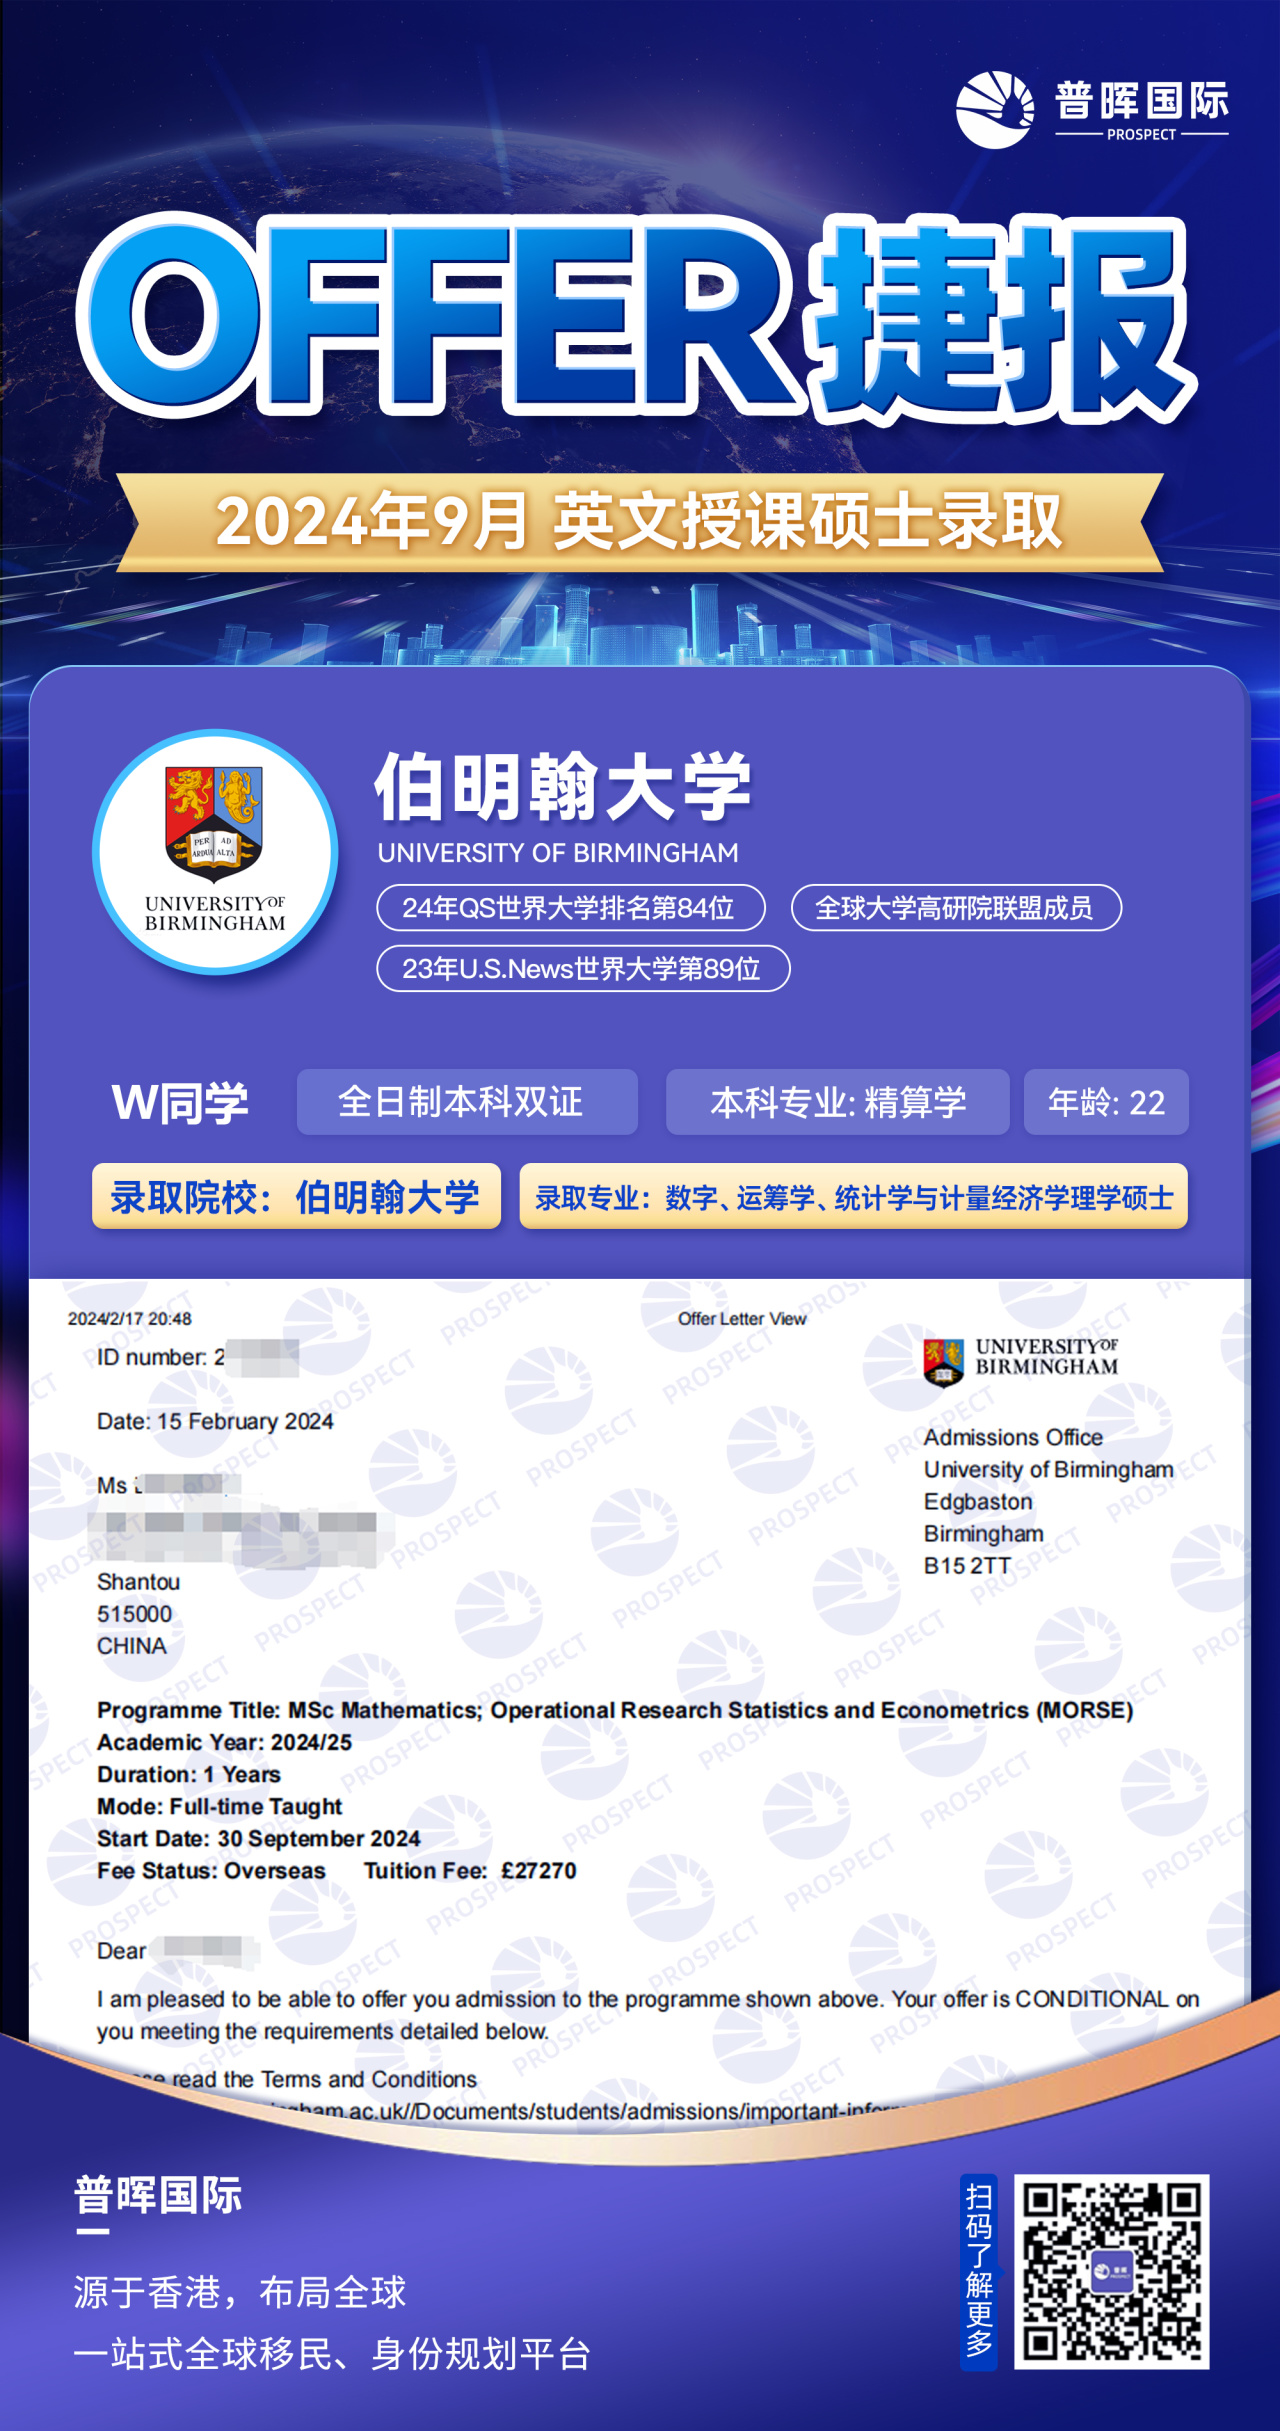Click the 24年QS世界大学排名第84位 pill
This screenshot has height=2431, width=1280.
[571, 908]
